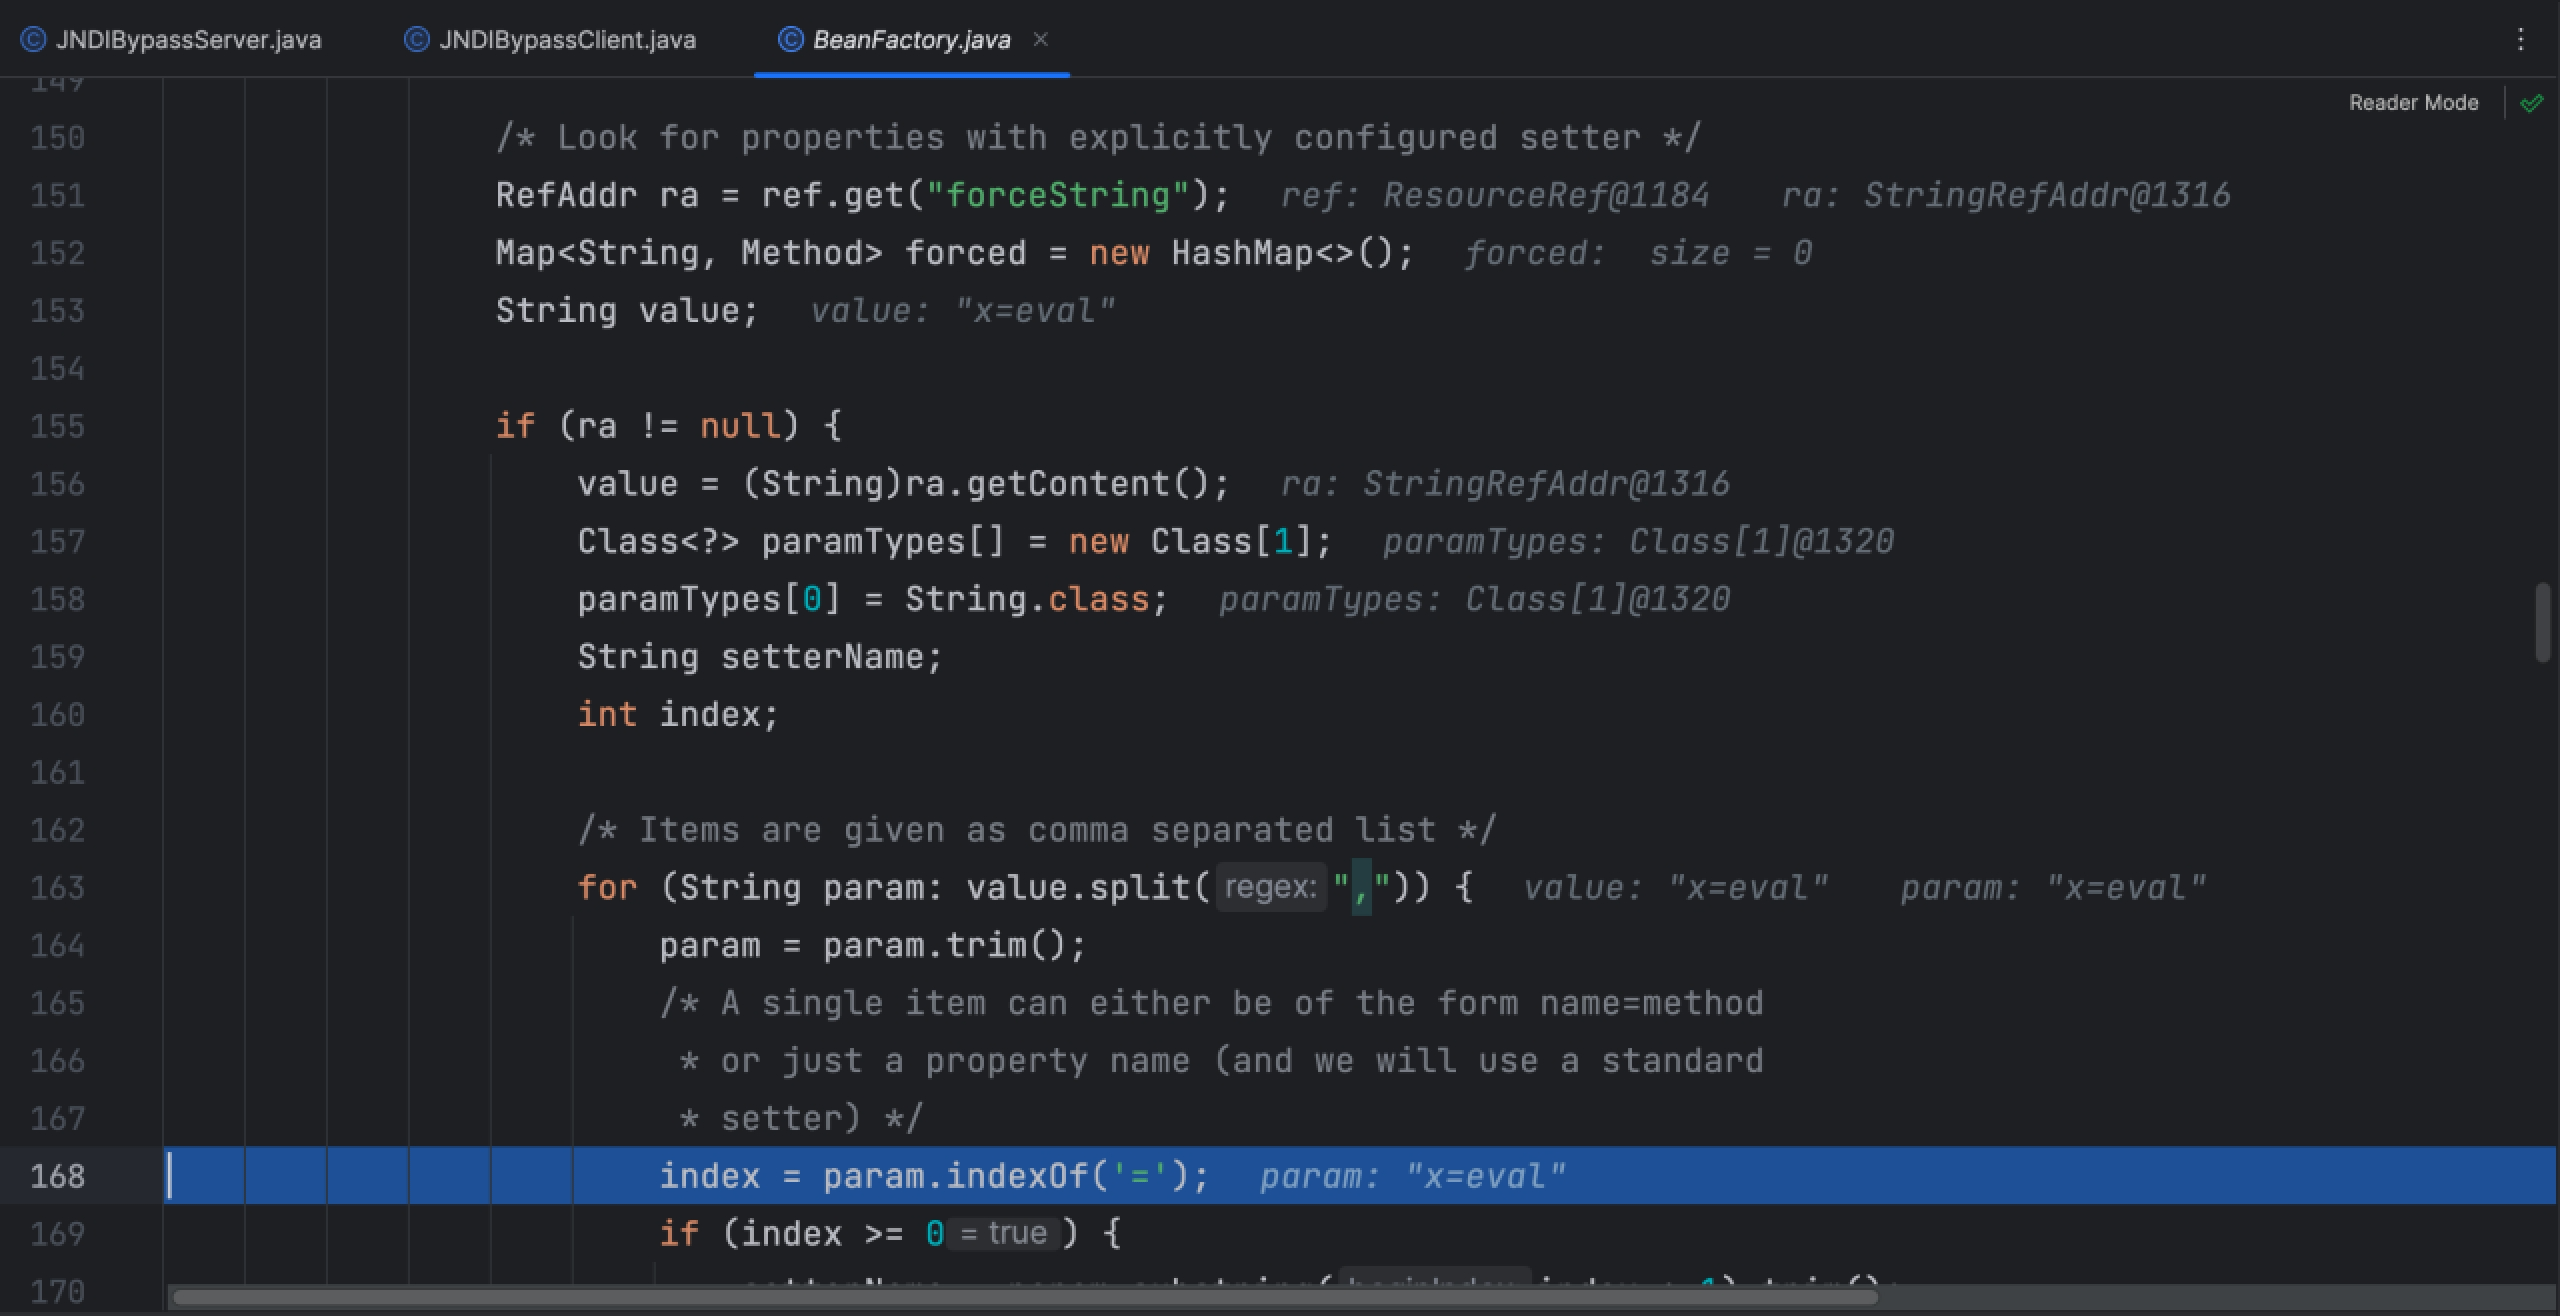The width and height of the screenshot is (2560, 1316).
Task: Close the BeanFactory.java tab
Action: tap(1040, 39)
